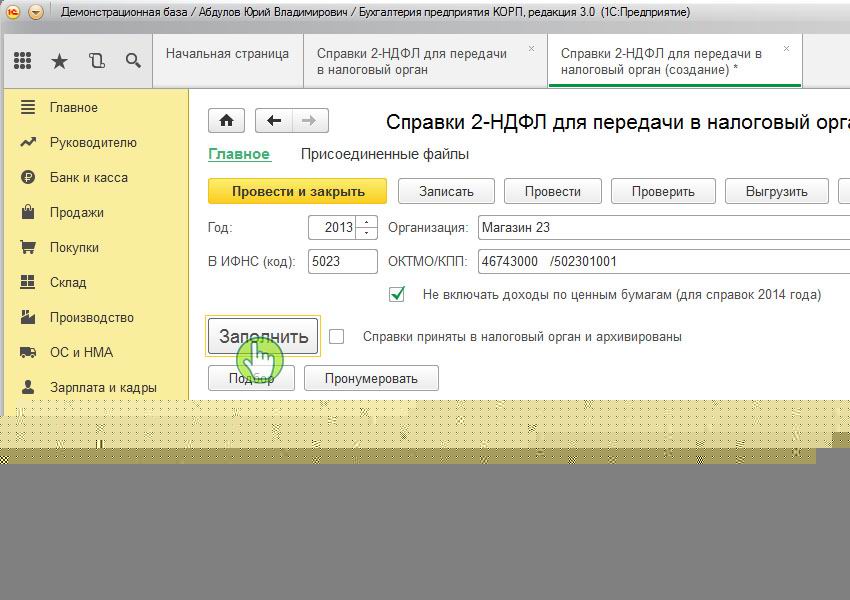The height and width of the screenshot is (600, 850).
Task: Increase the year with stepper up arrow
Action: pos(367,222)
